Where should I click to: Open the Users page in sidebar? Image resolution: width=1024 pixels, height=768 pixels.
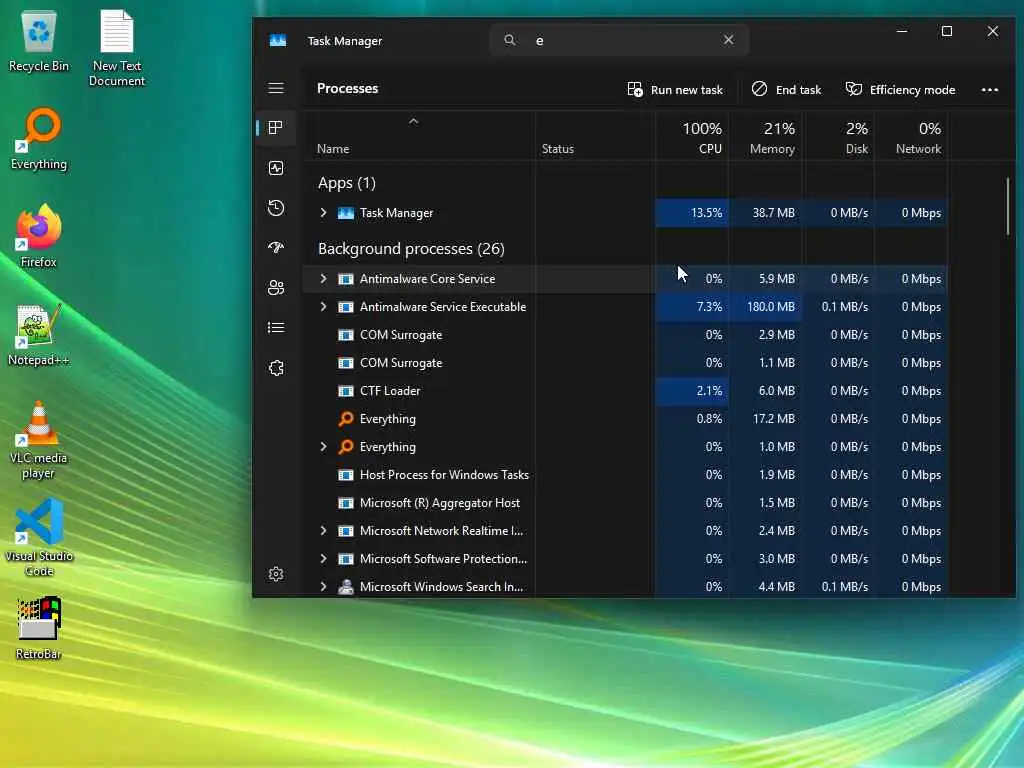(276, 288)
